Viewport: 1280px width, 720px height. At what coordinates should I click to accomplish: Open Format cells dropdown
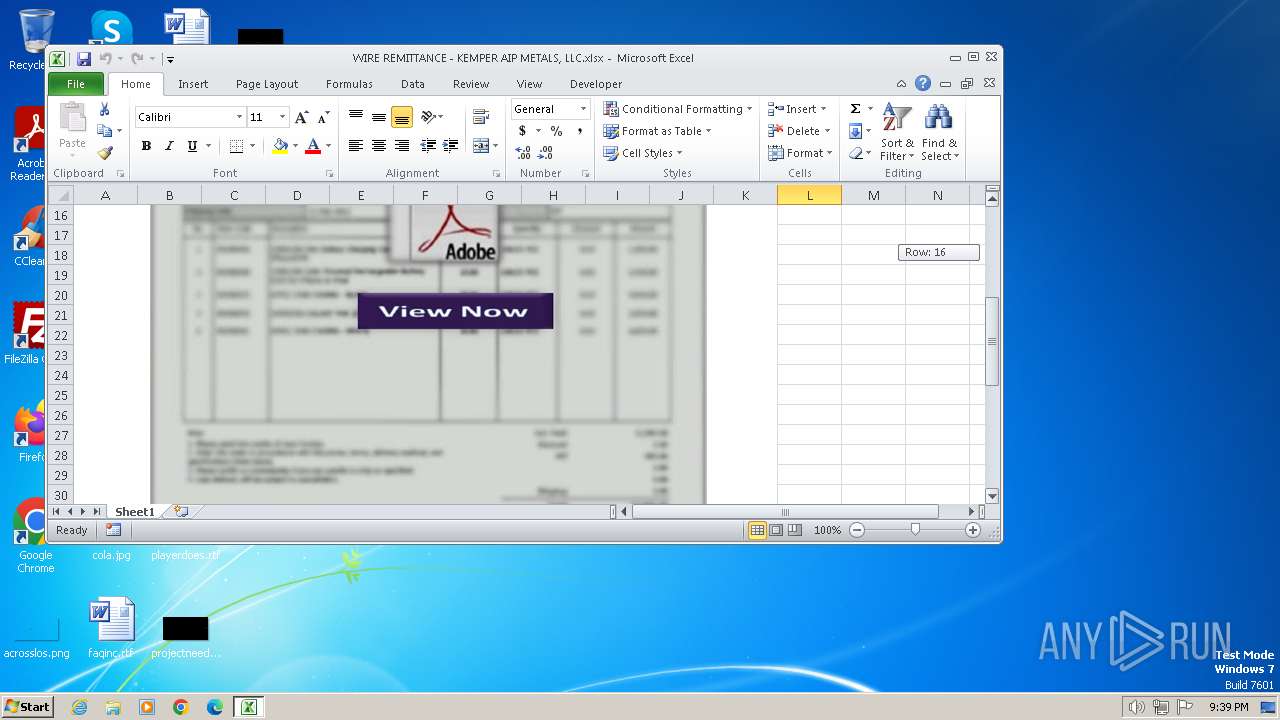coord(829,153)
